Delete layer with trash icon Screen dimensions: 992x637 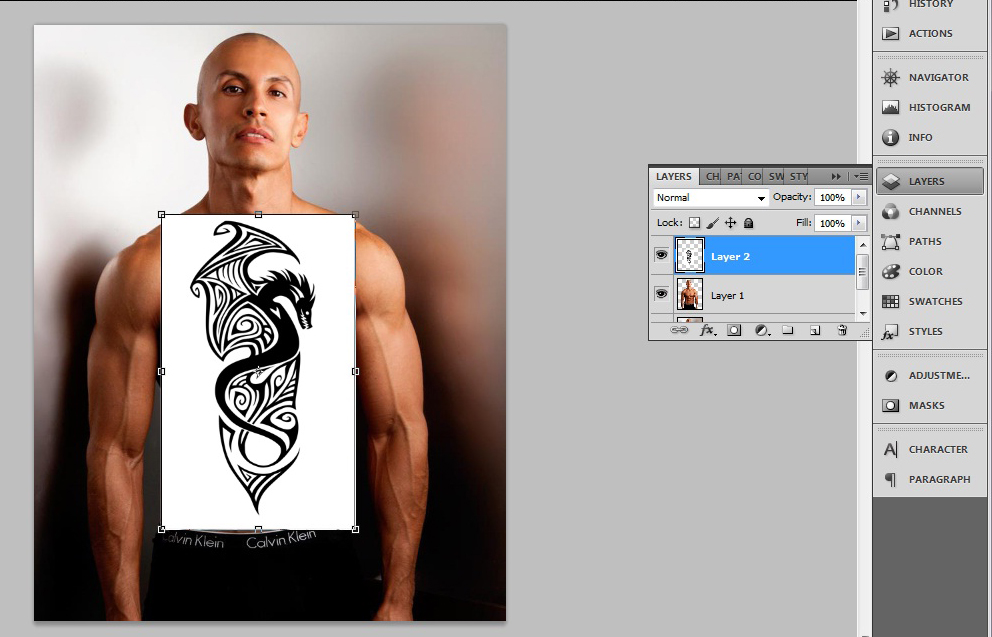coord(842,330)
